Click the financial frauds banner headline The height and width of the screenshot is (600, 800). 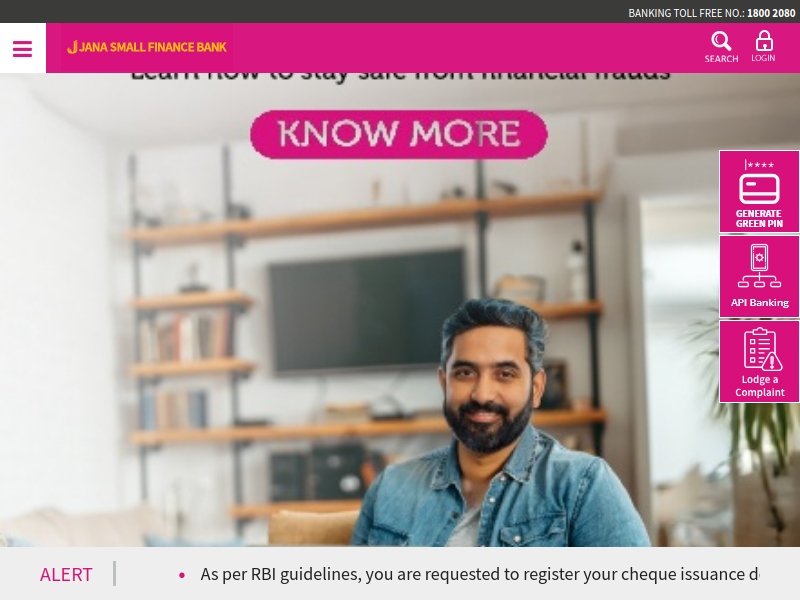[400, 77]
